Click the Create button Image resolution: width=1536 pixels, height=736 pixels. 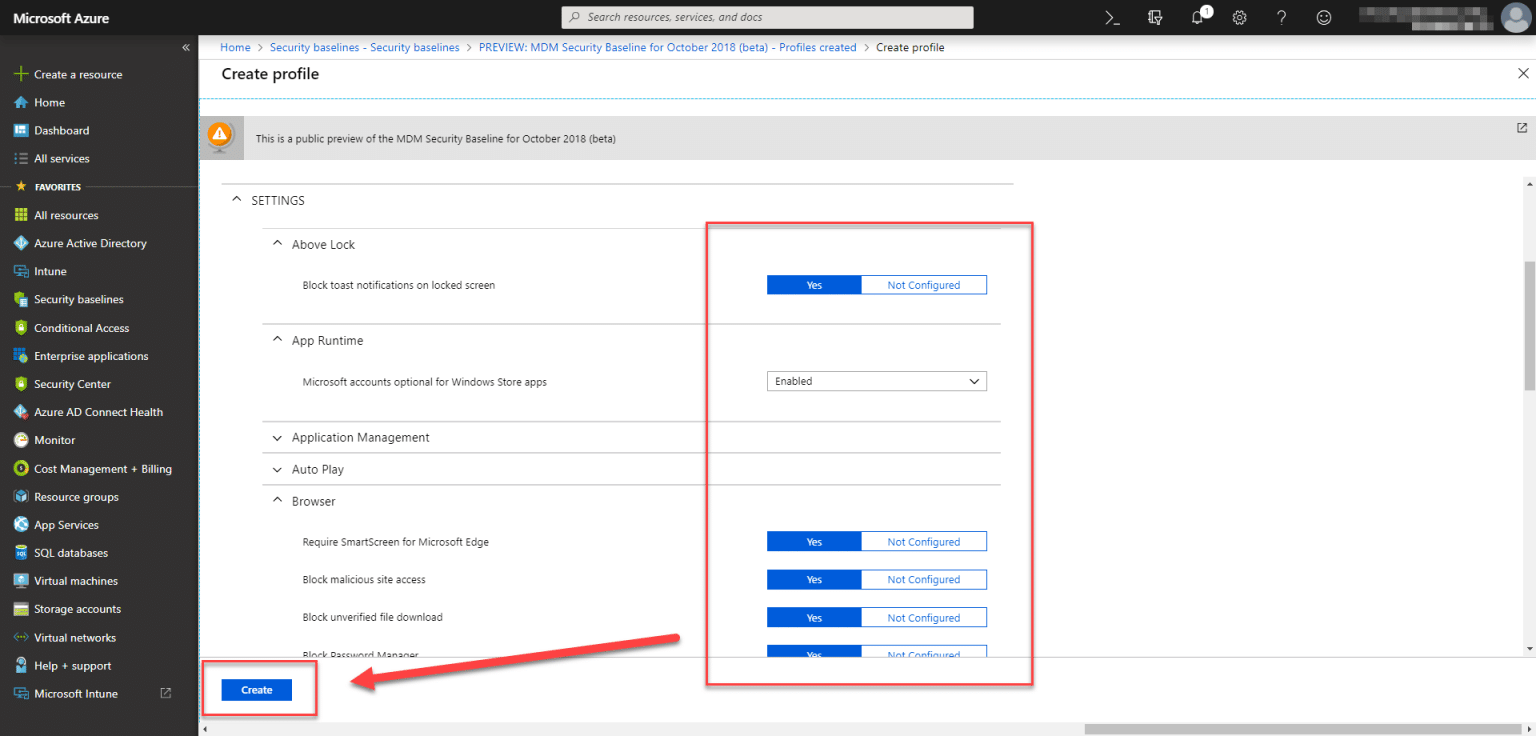point(257,690)
